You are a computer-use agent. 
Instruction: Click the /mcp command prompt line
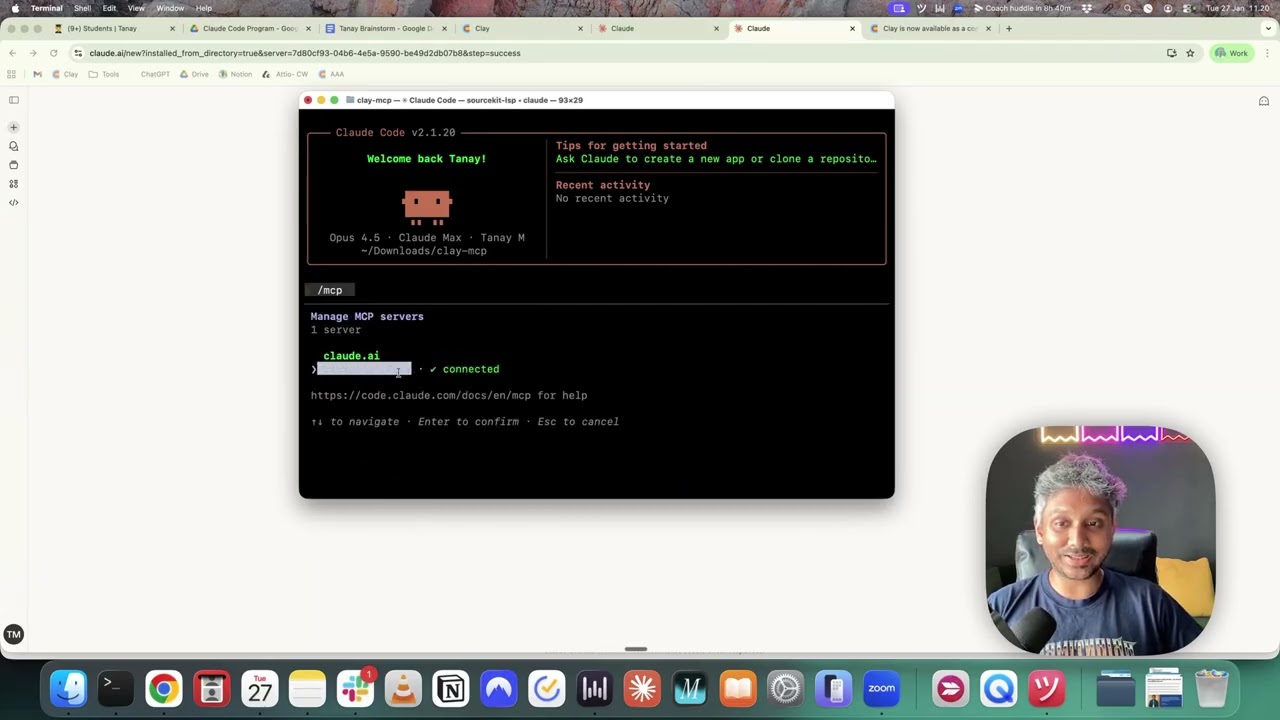330,290
